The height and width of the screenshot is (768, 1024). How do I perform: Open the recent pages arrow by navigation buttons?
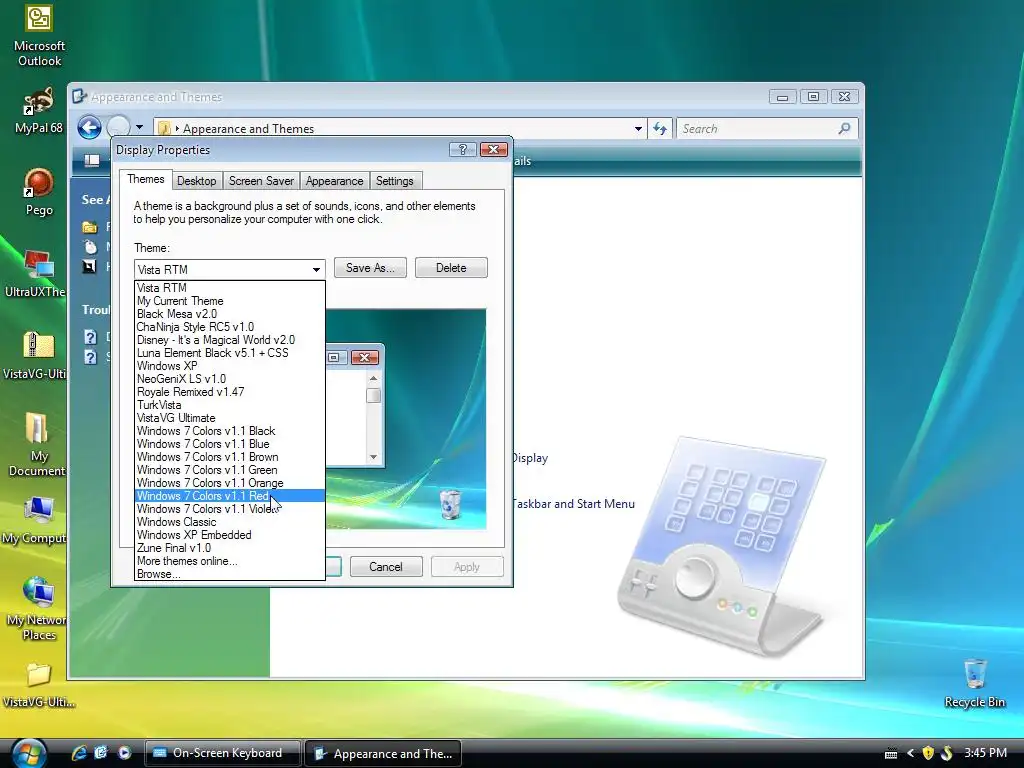(139, 127)
